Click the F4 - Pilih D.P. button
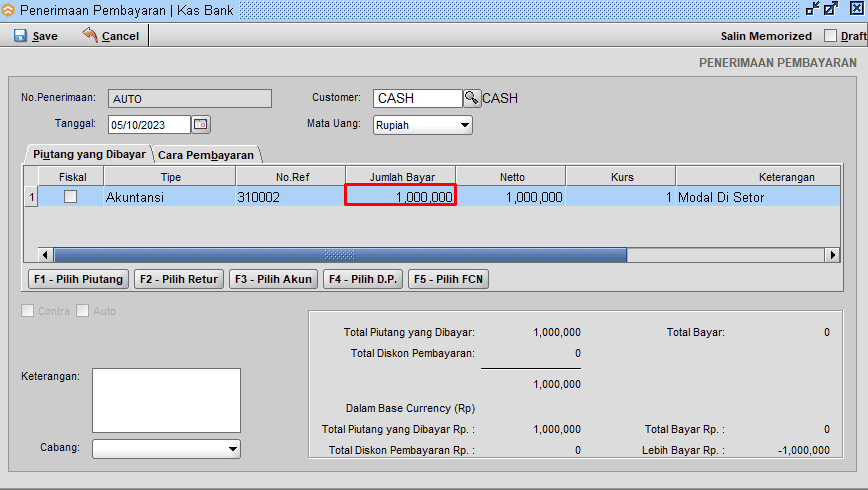868x490 pixels. pyautogui.click(x=363, y=279)
